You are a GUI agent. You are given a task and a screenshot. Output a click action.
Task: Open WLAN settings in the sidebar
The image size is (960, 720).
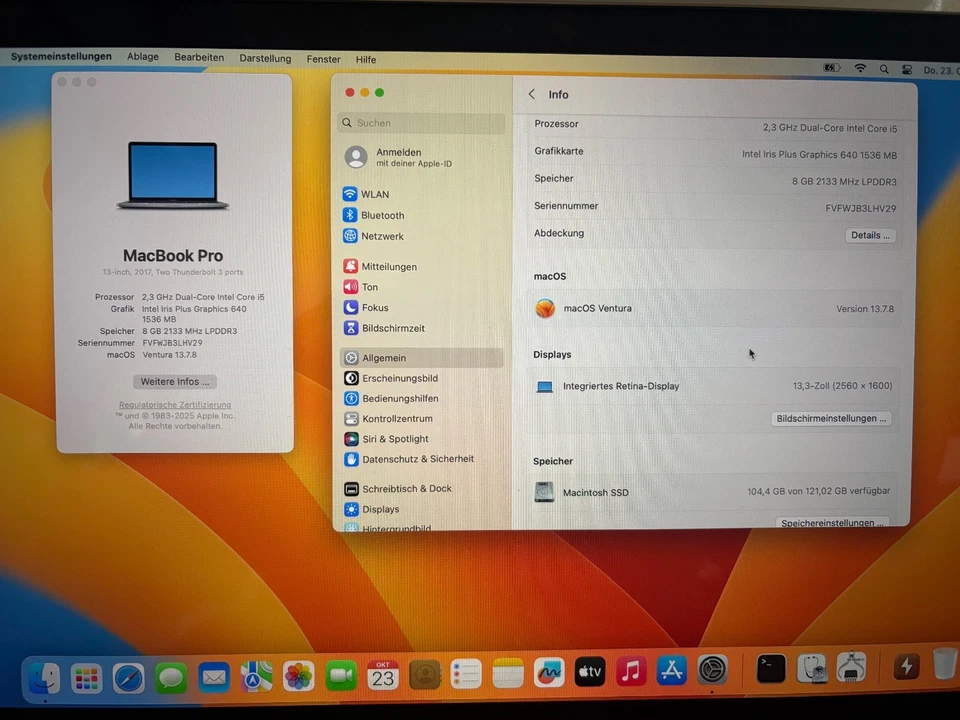point(375,194)
